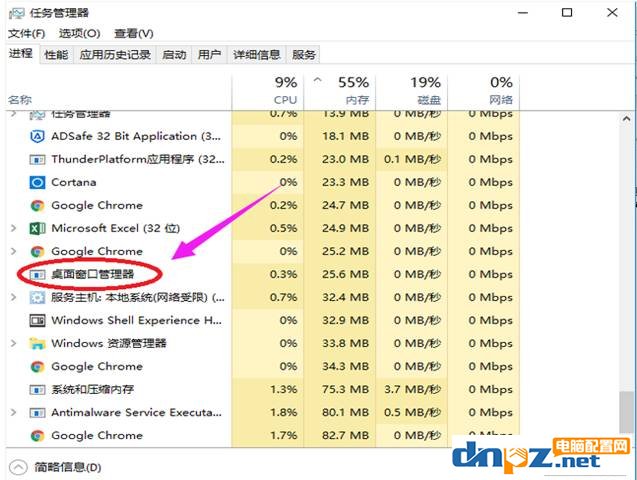Select the 进程 tab

(21, 54)
